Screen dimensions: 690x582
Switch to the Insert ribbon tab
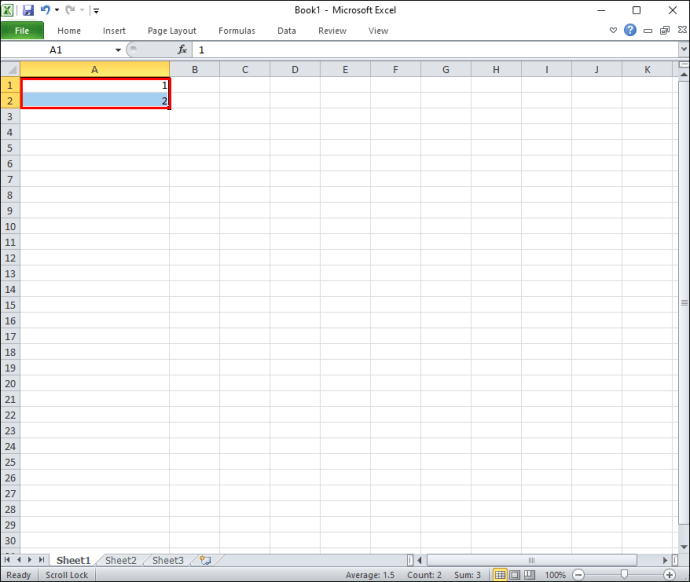(114, 31)
